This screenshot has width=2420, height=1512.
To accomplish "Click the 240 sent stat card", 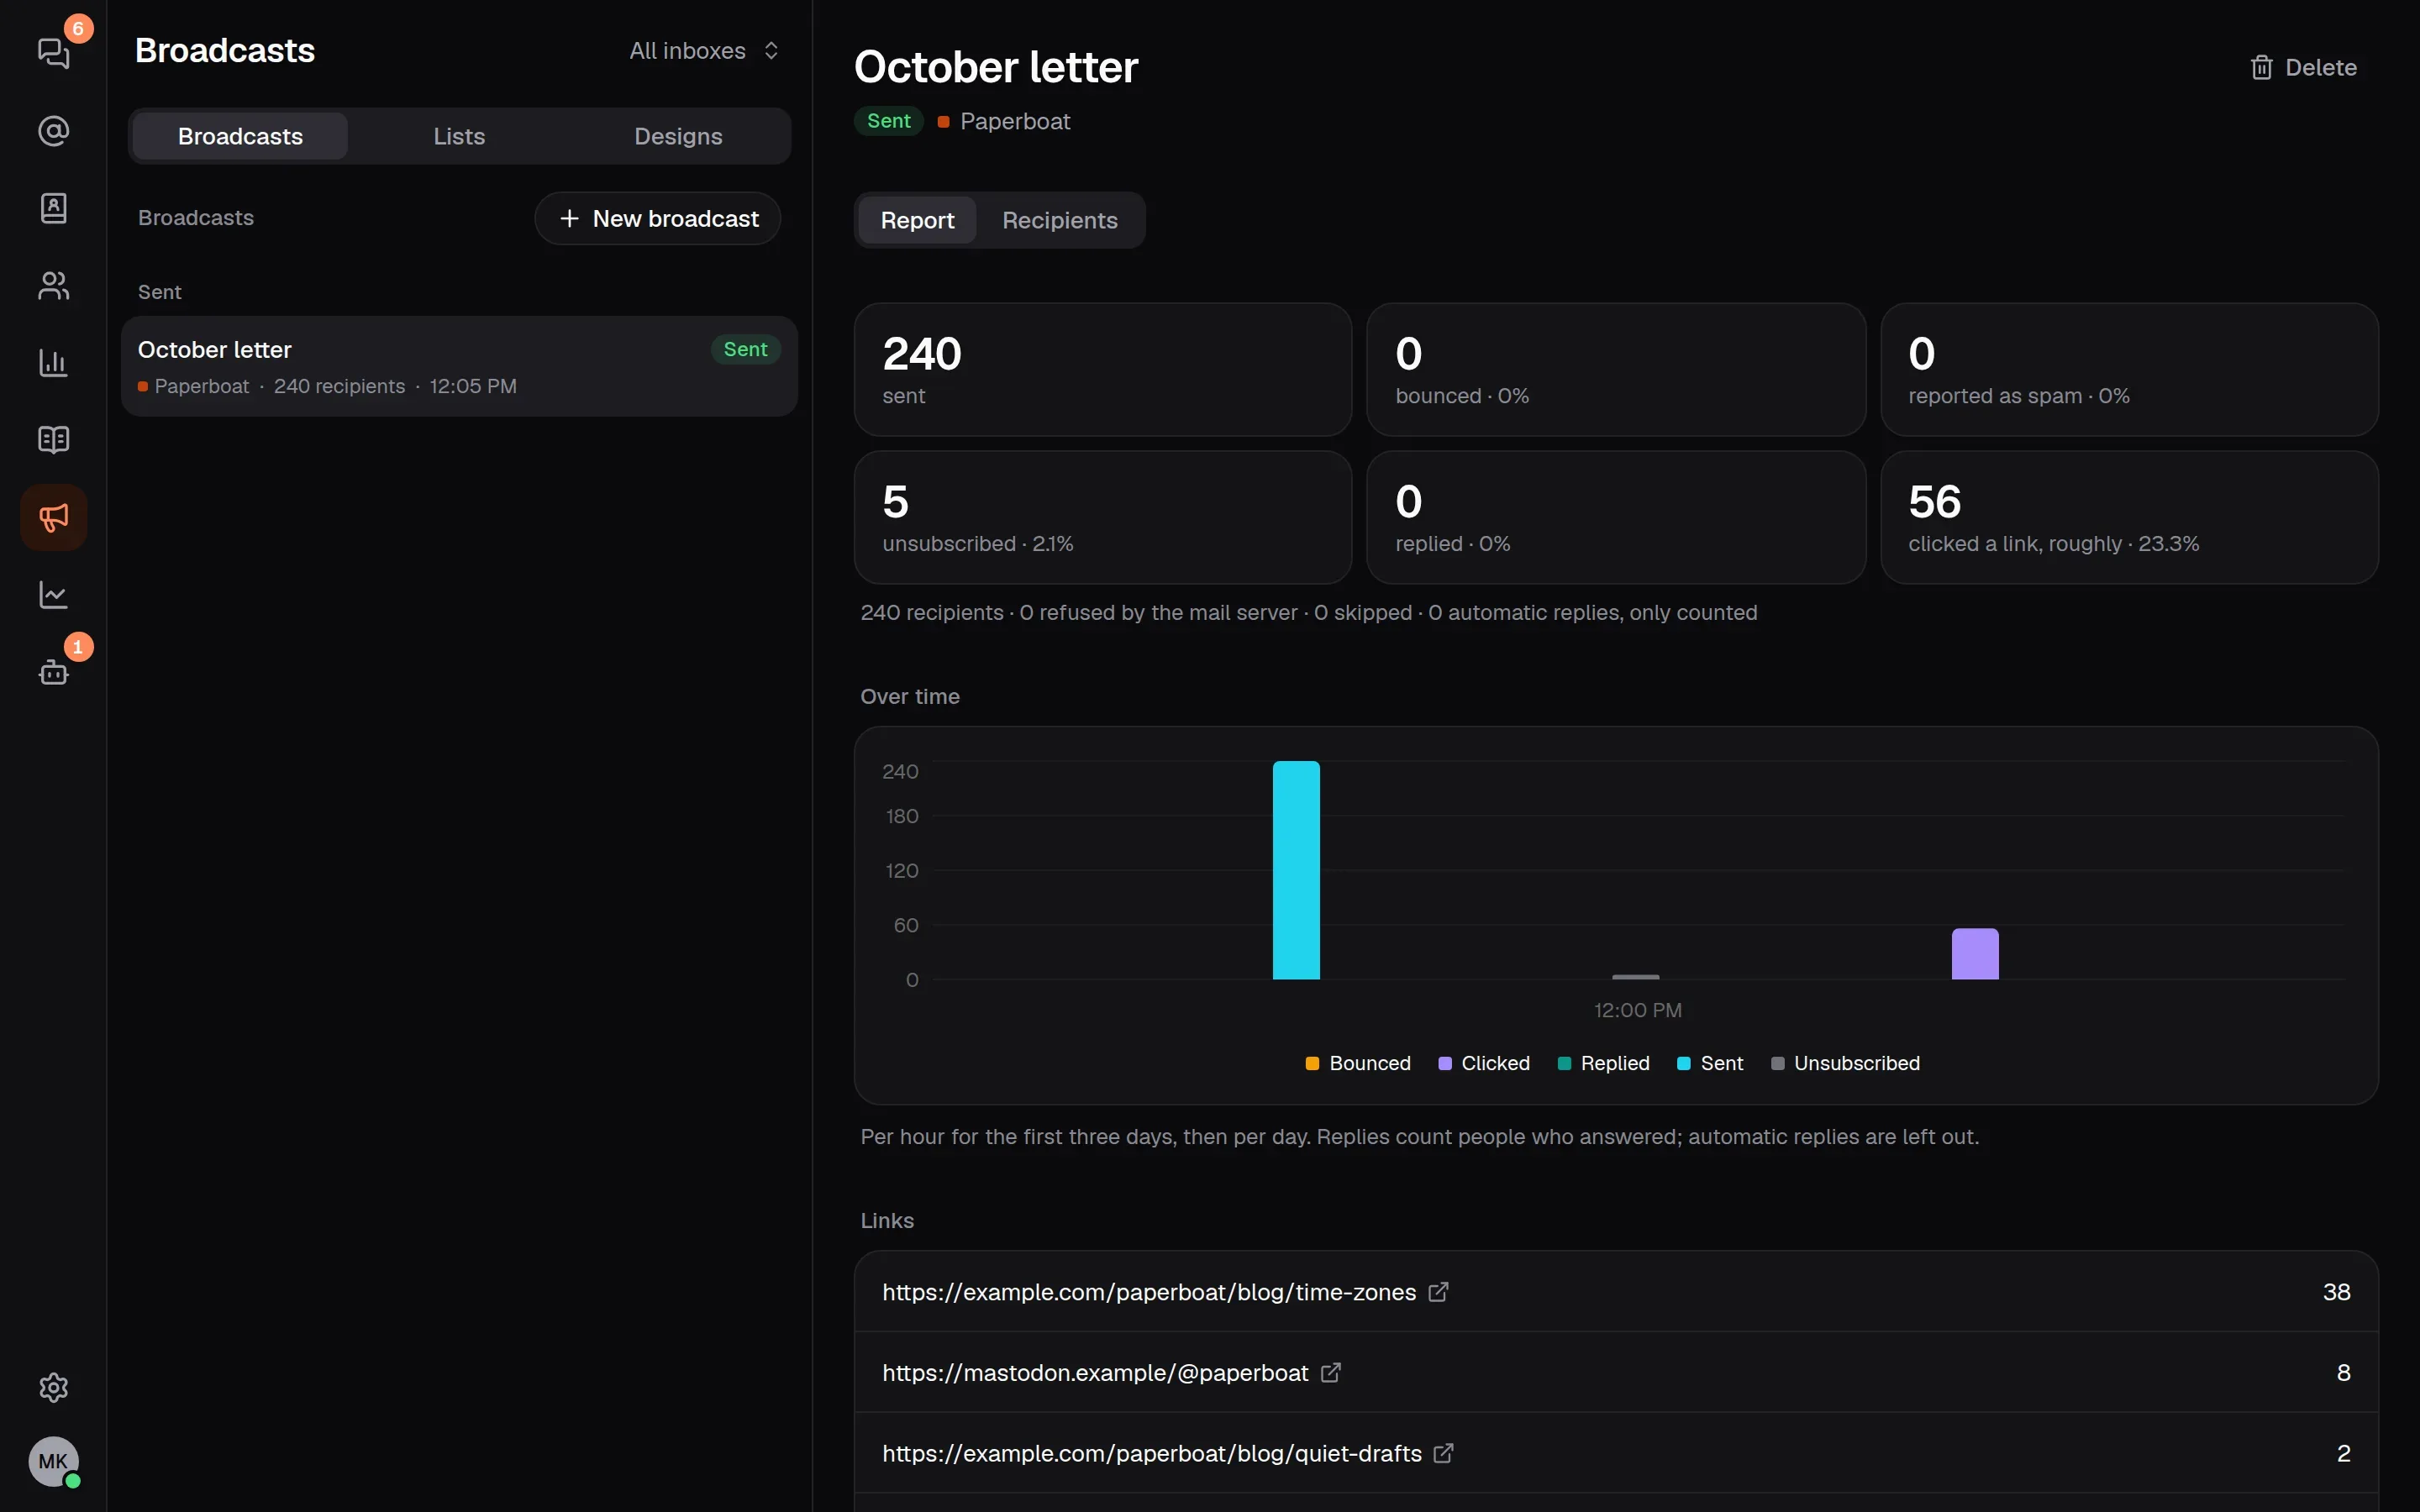I will tap(1103, 370).
